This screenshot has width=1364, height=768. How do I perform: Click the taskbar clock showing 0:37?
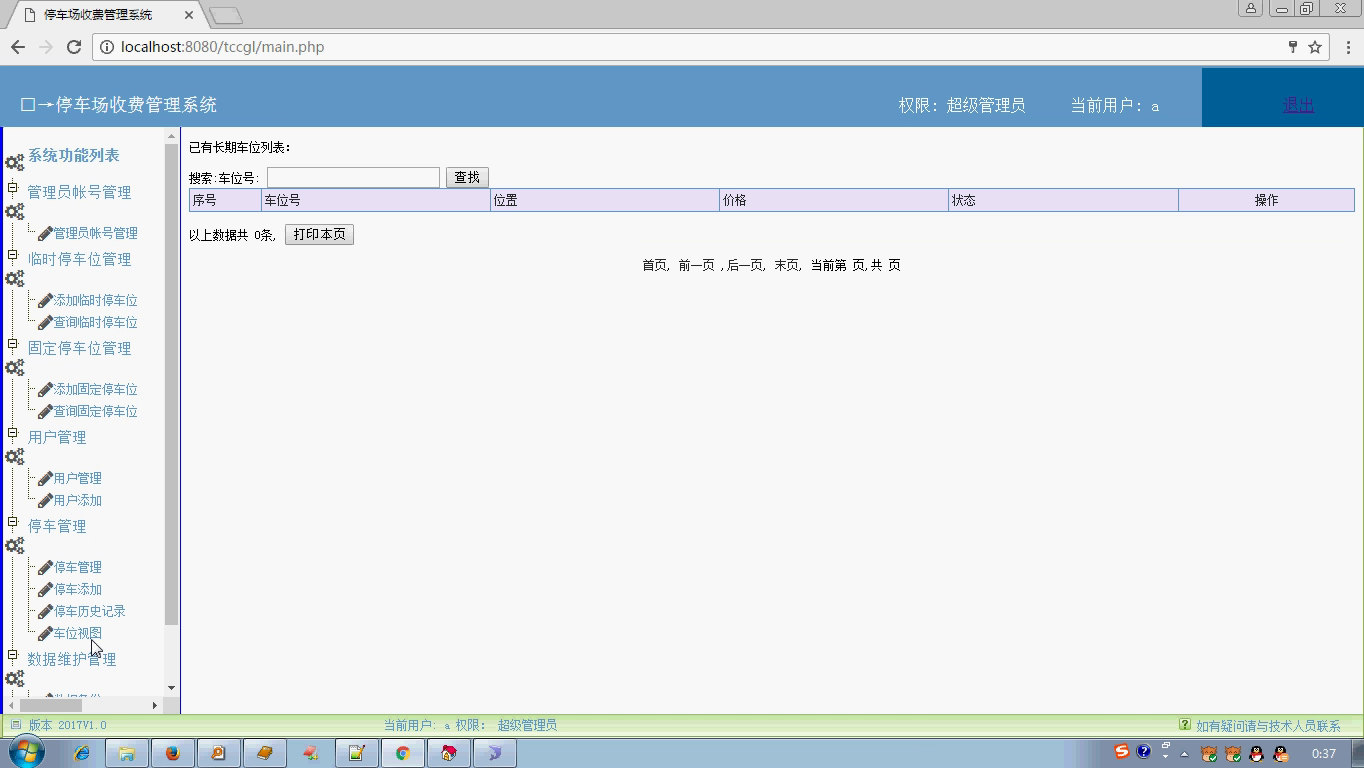click(1324, 754)
